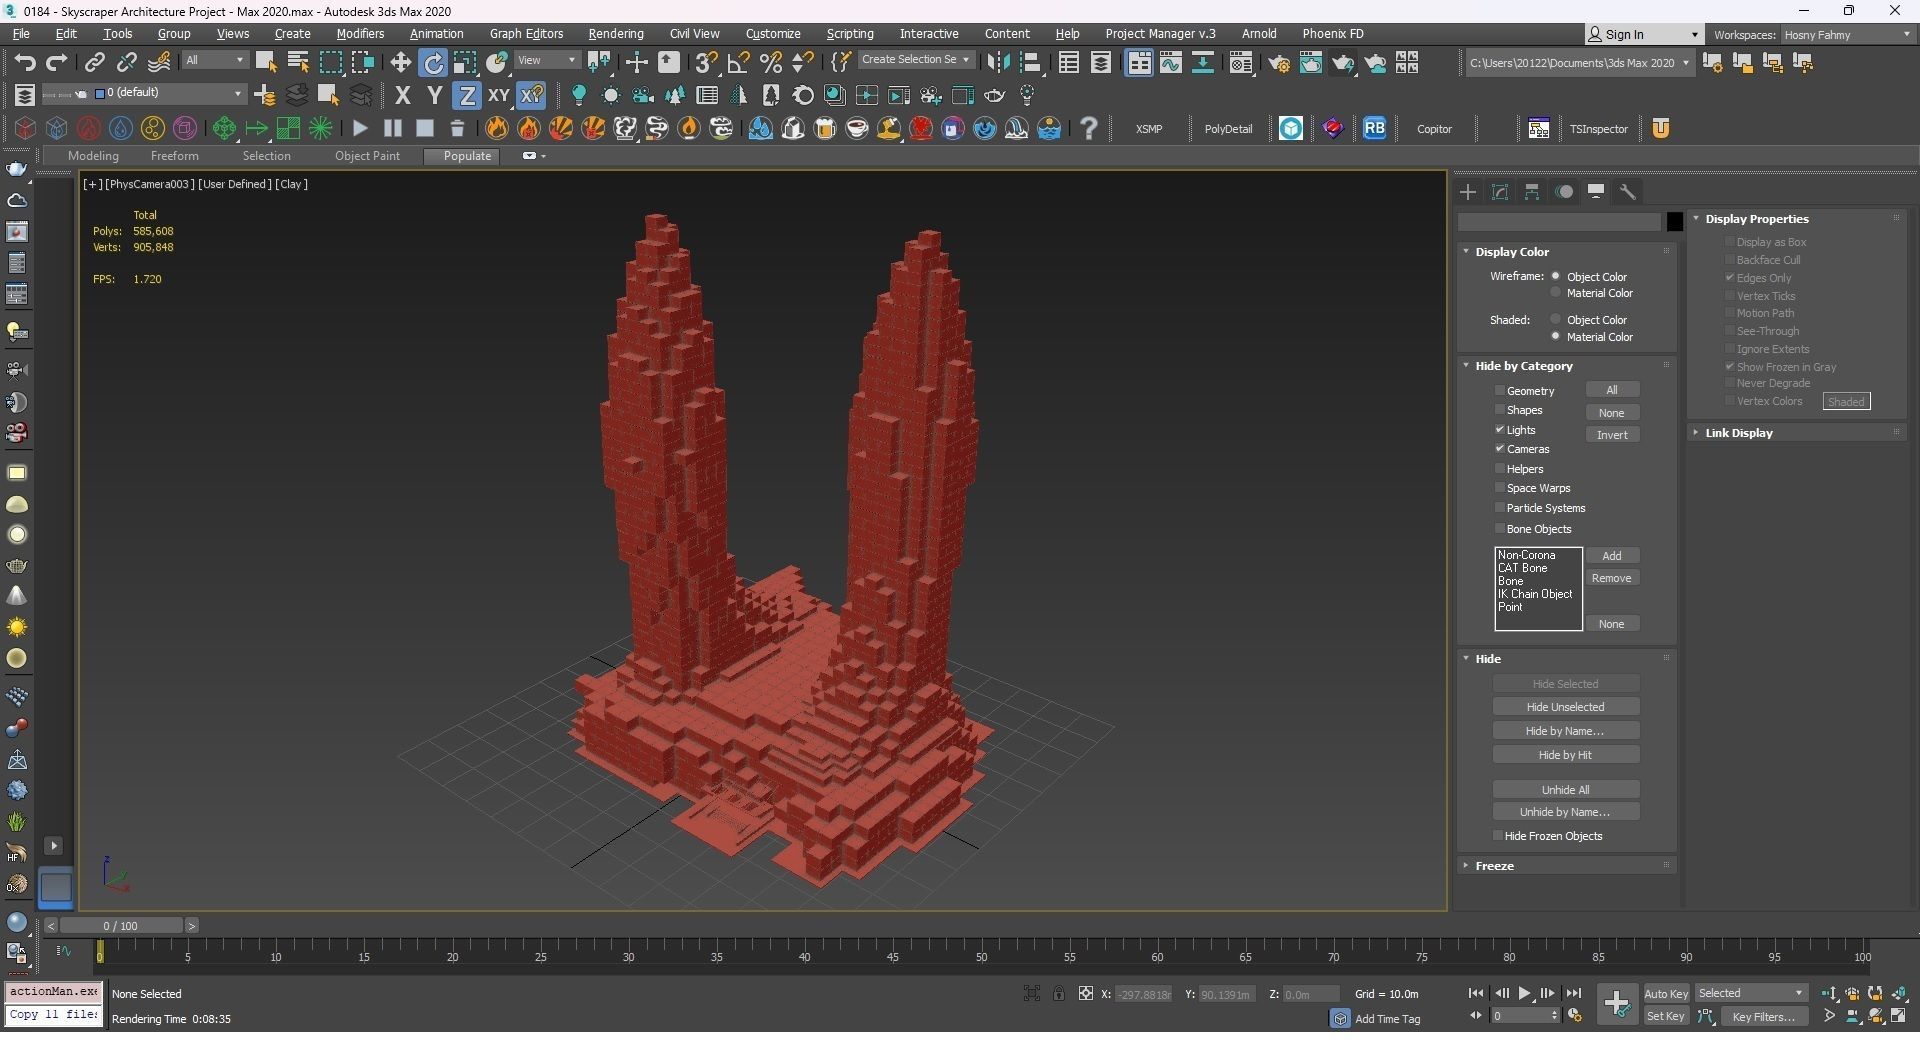Image resolution: width=1920 pixels, height=1040 pixels.
Task: Open the Workspaces dropdown
Action: tap(1847, 34)
